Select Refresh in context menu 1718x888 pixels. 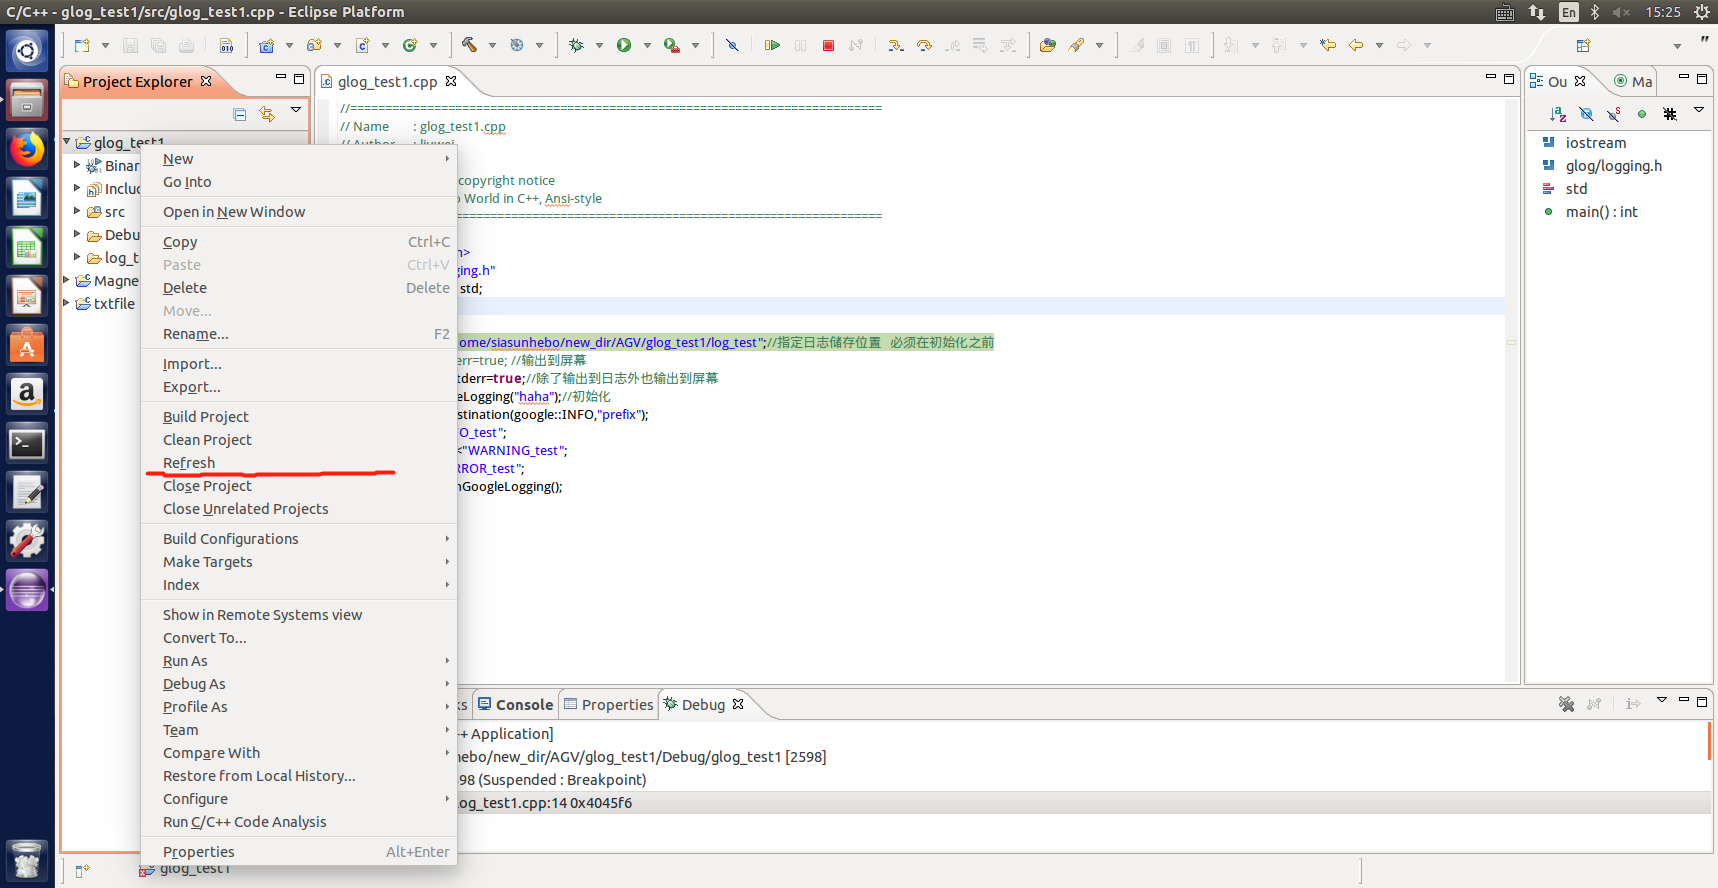pyautogui.click(x=299, y=463)
